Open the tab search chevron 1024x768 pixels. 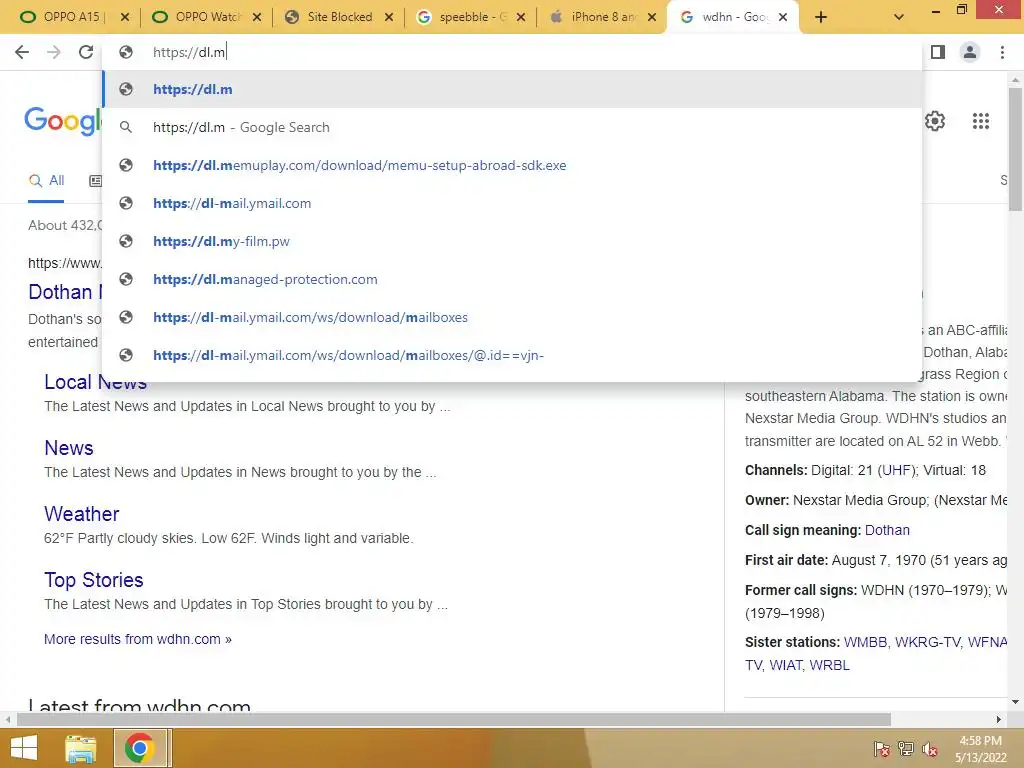tap(899, 17)
